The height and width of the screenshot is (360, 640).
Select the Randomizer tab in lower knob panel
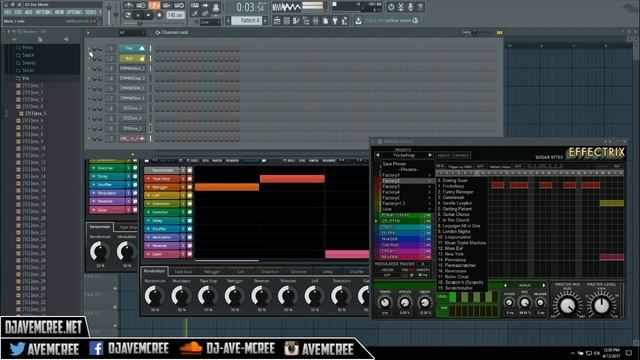154,271
